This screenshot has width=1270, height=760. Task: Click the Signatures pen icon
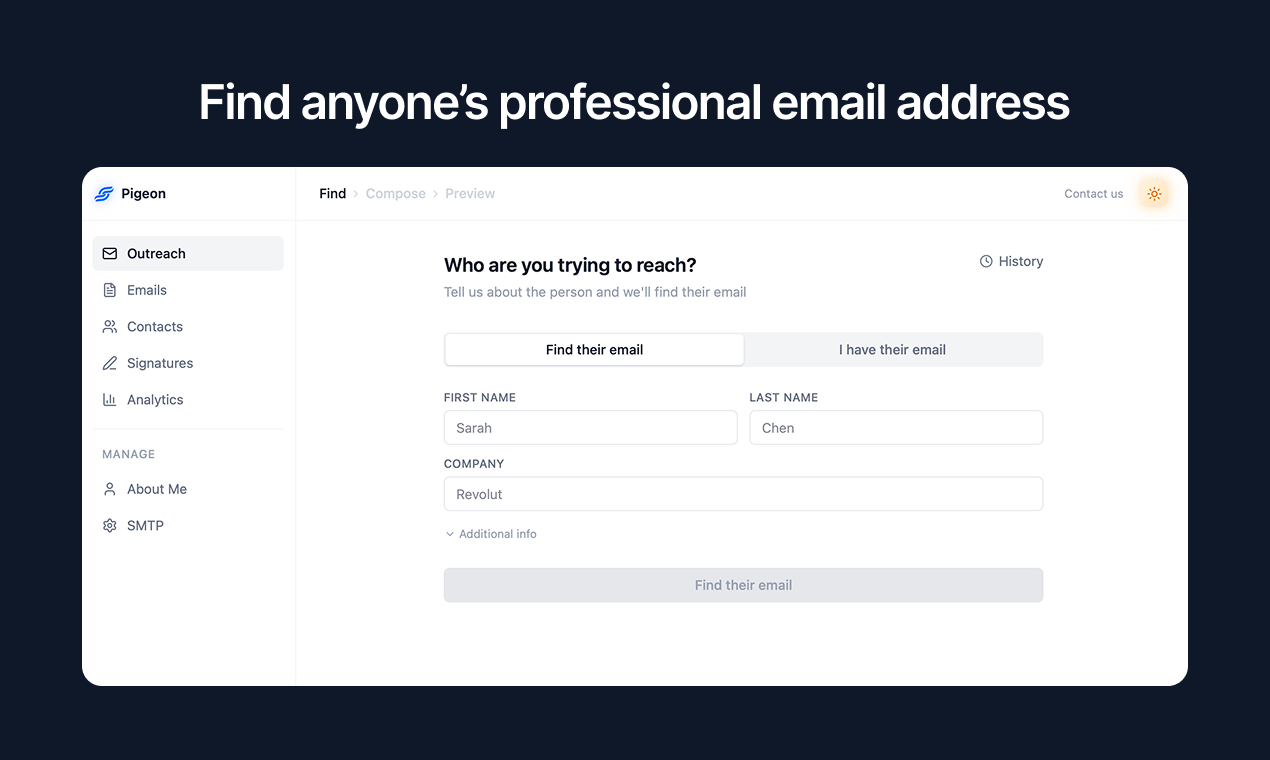click(110, 362)
